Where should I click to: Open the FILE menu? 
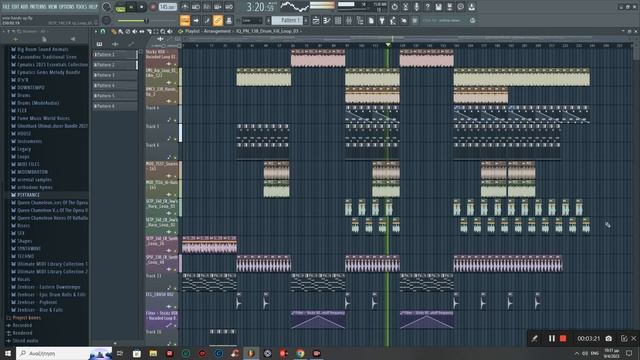6,7
